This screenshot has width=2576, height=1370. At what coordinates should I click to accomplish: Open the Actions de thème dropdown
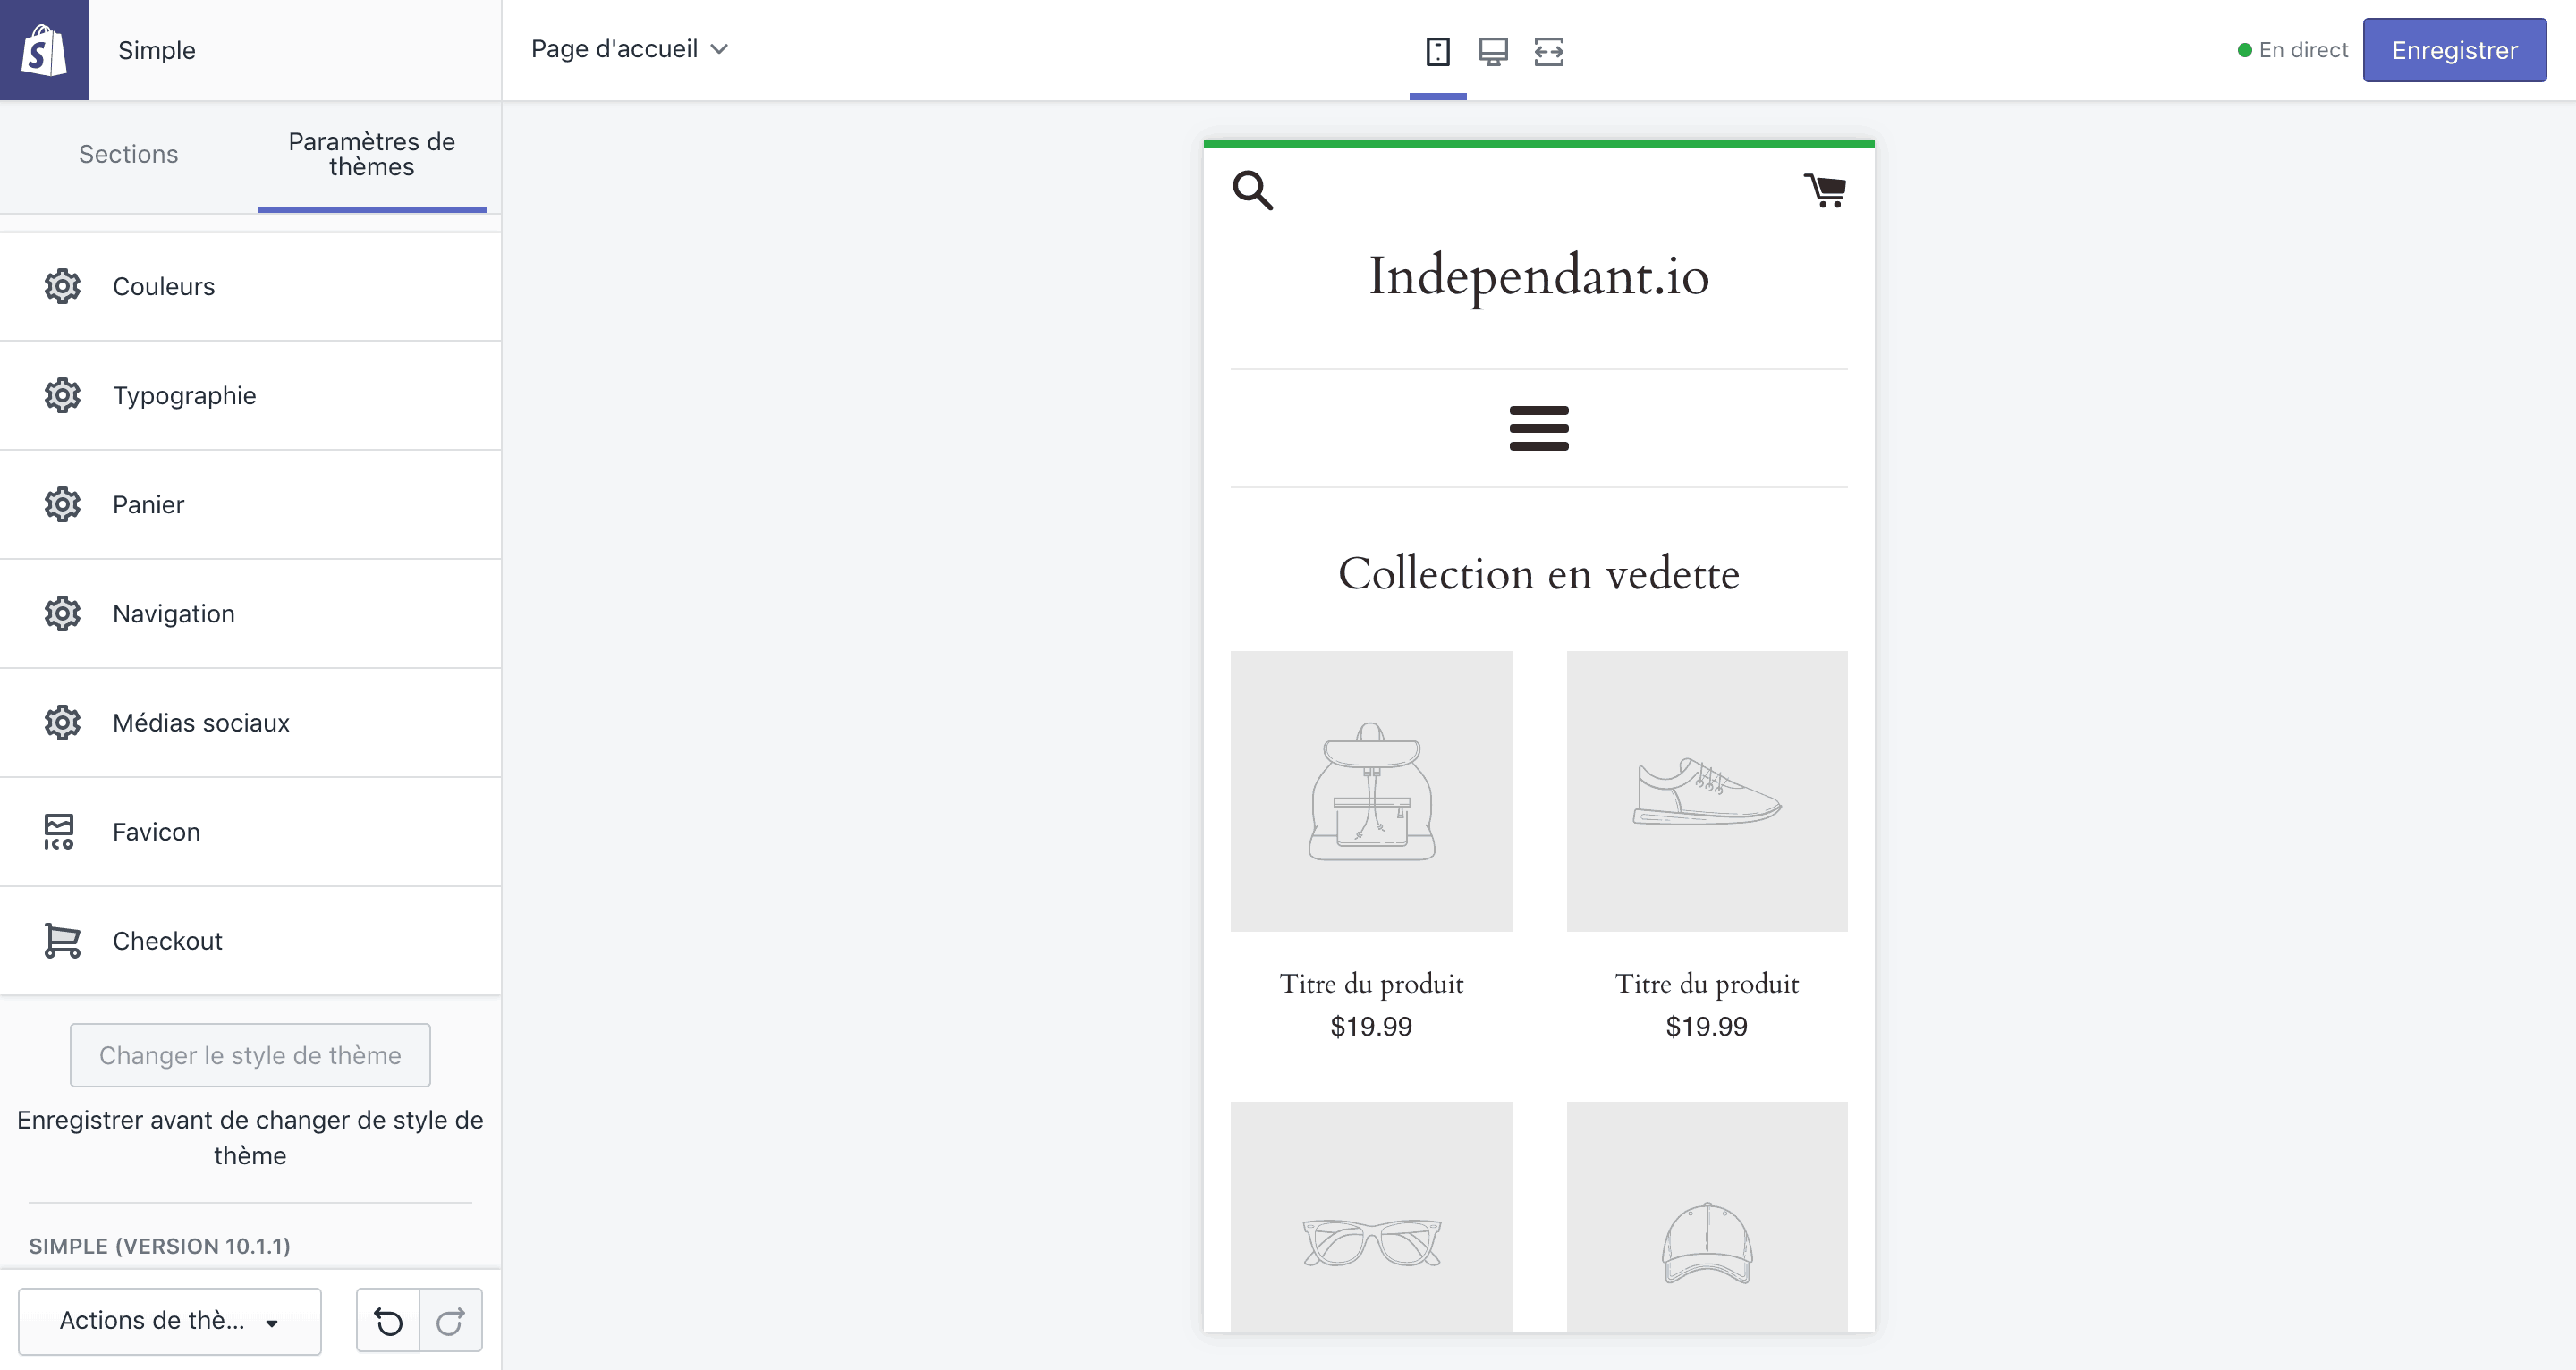[170, 1321]
